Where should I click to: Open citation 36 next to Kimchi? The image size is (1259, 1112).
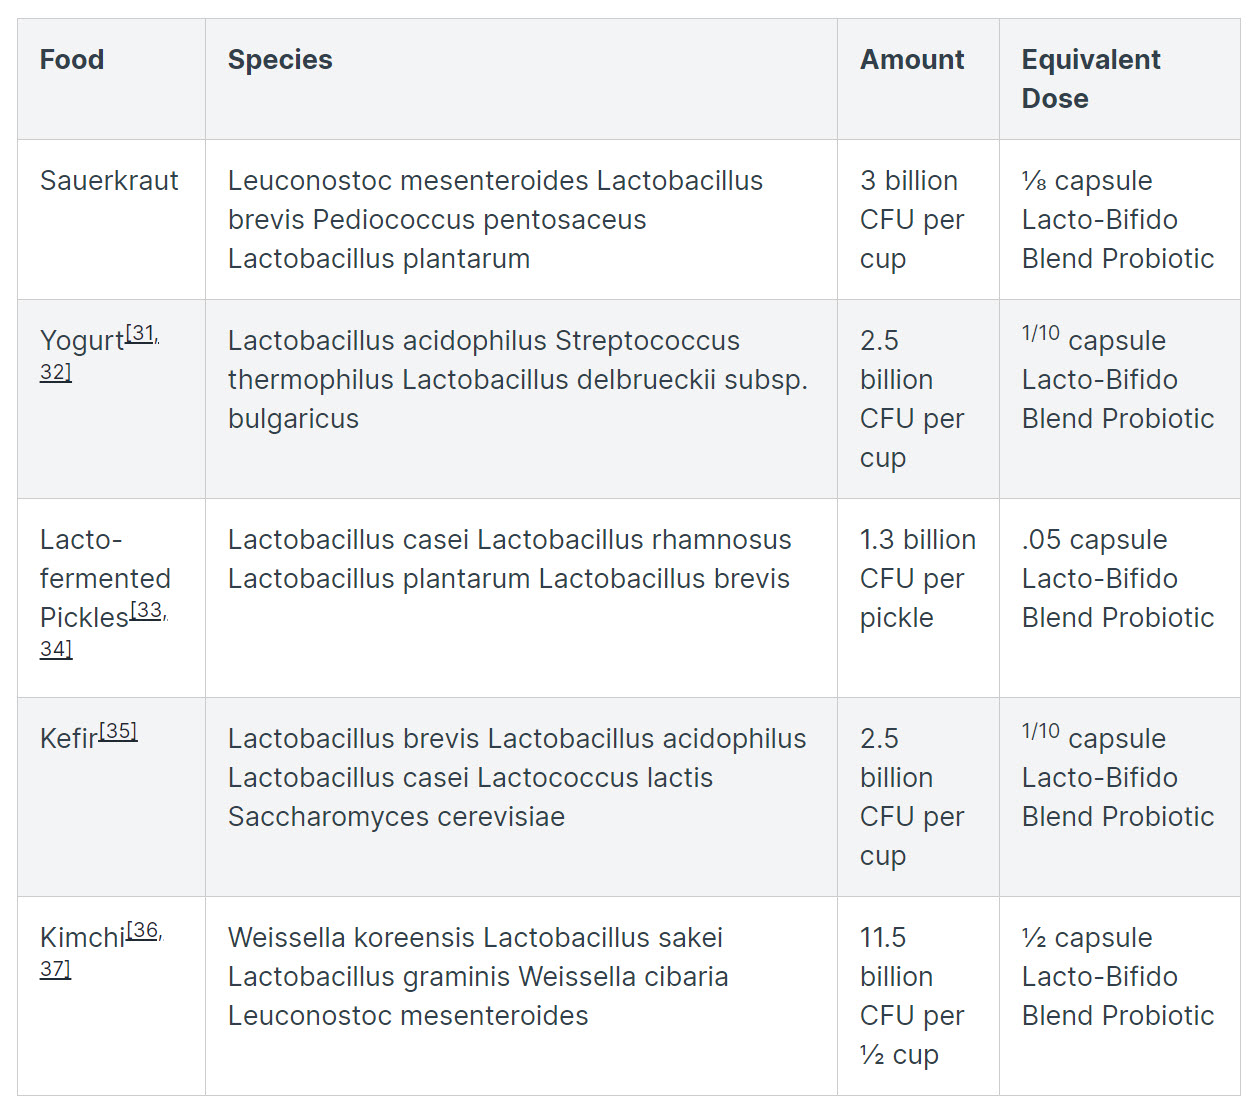[x=143, y=930]
